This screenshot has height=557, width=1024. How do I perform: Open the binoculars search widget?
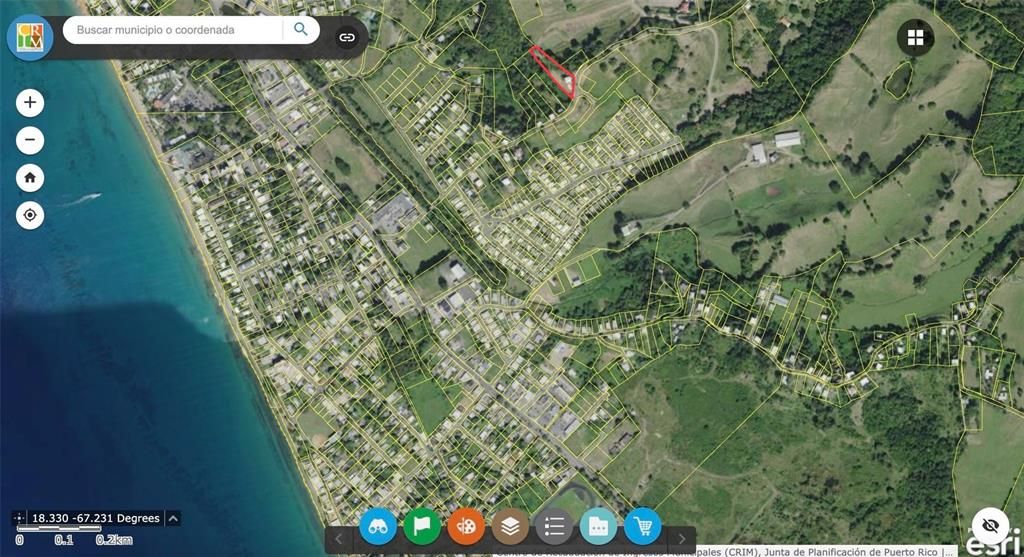[378, 525]
